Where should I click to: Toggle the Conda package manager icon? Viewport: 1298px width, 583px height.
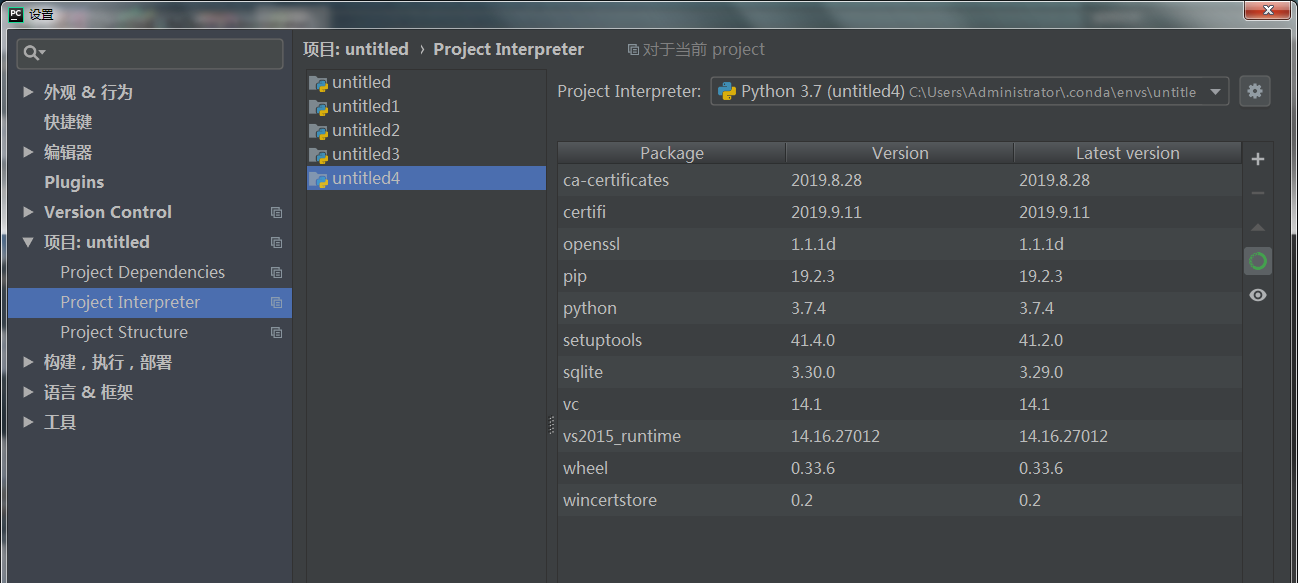tap(1257, 260)
